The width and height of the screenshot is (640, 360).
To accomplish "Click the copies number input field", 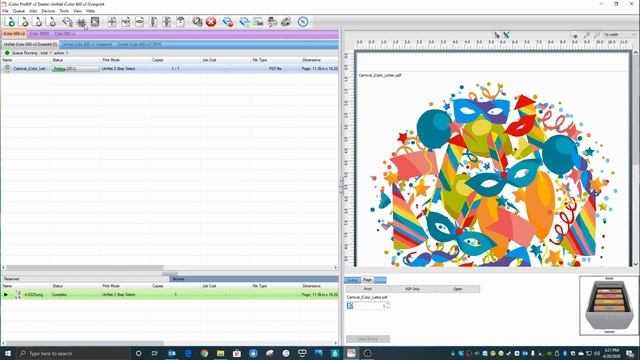I will [370, 305].
